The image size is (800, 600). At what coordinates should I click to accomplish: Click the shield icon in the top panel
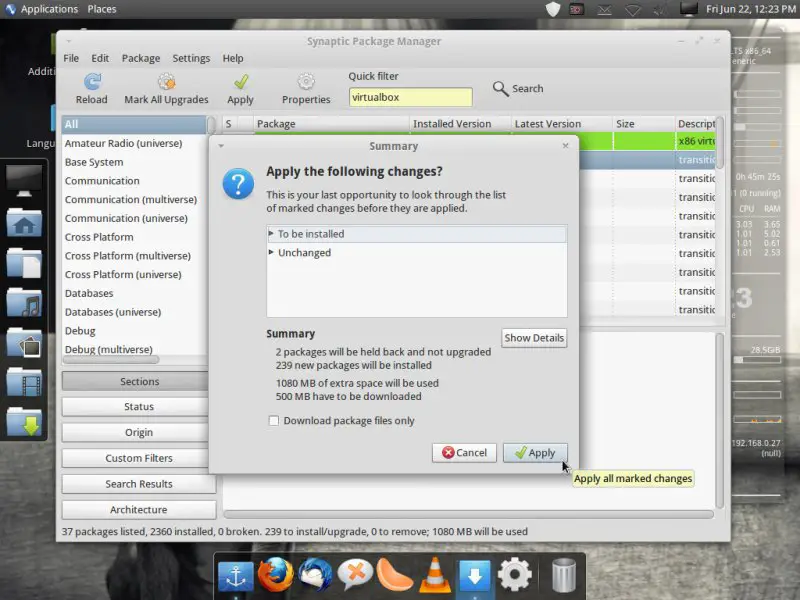(x=553, y=9)
